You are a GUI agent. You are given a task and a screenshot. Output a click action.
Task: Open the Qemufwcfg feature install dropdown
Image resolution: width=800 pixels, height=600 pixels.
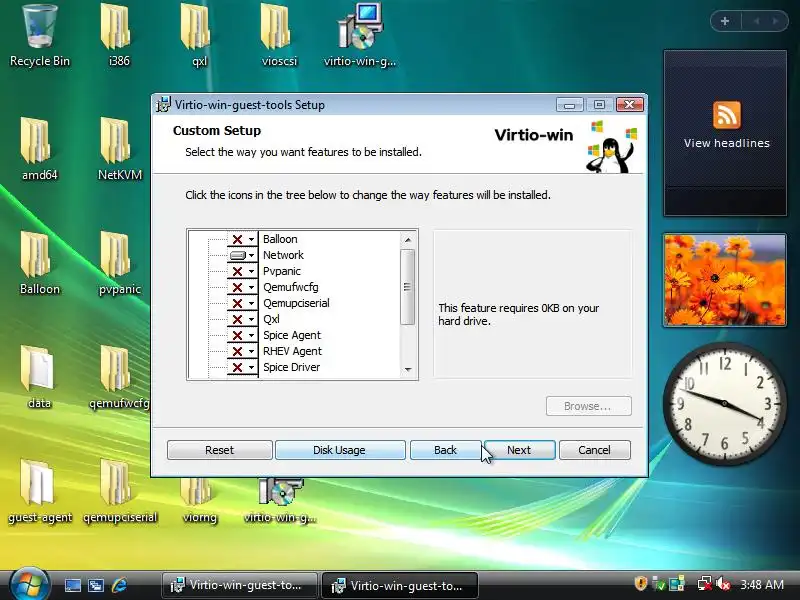(242, 287)
